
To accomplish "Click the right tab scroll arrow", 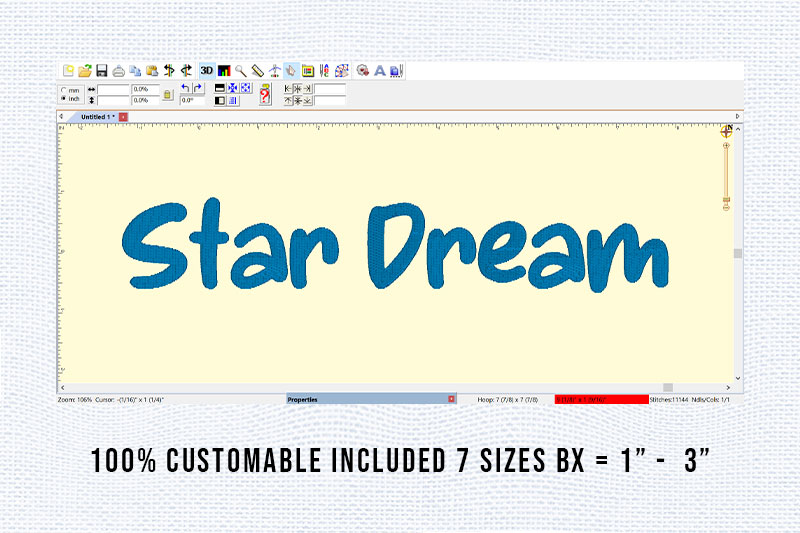I will [x=737, y=116].
